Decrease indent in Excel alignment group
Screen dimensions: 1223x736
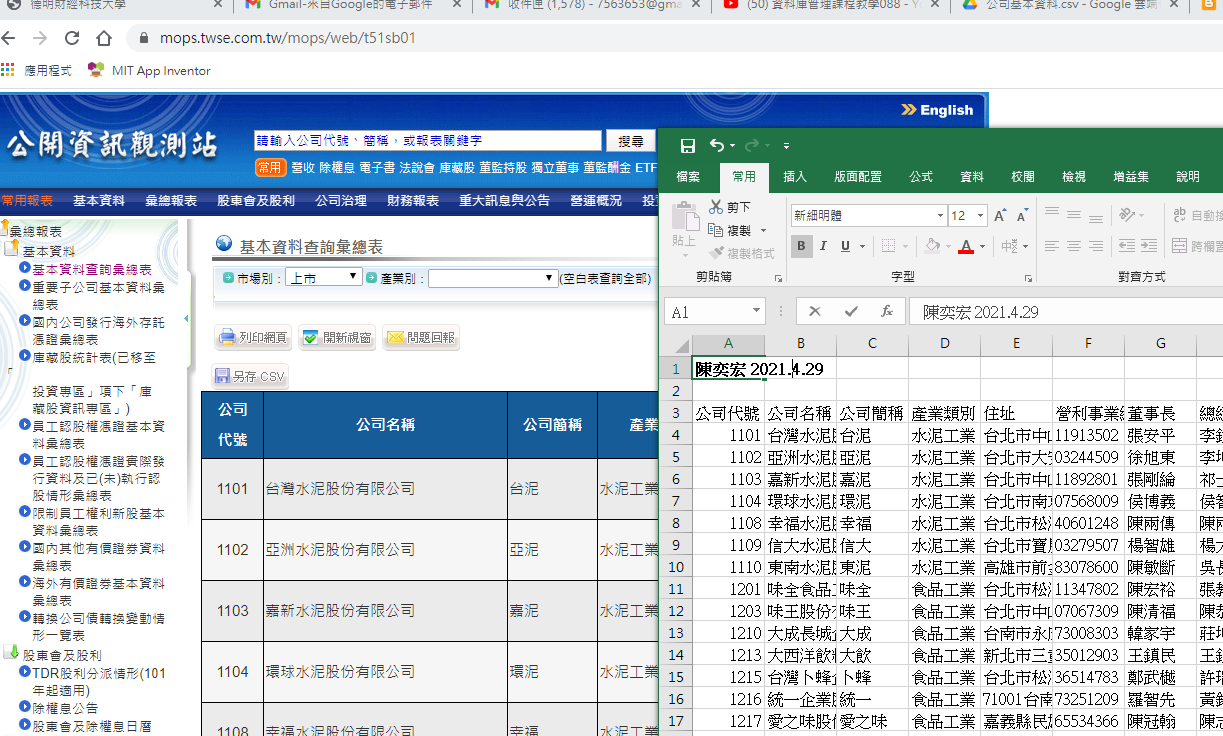pos(1128,246)
